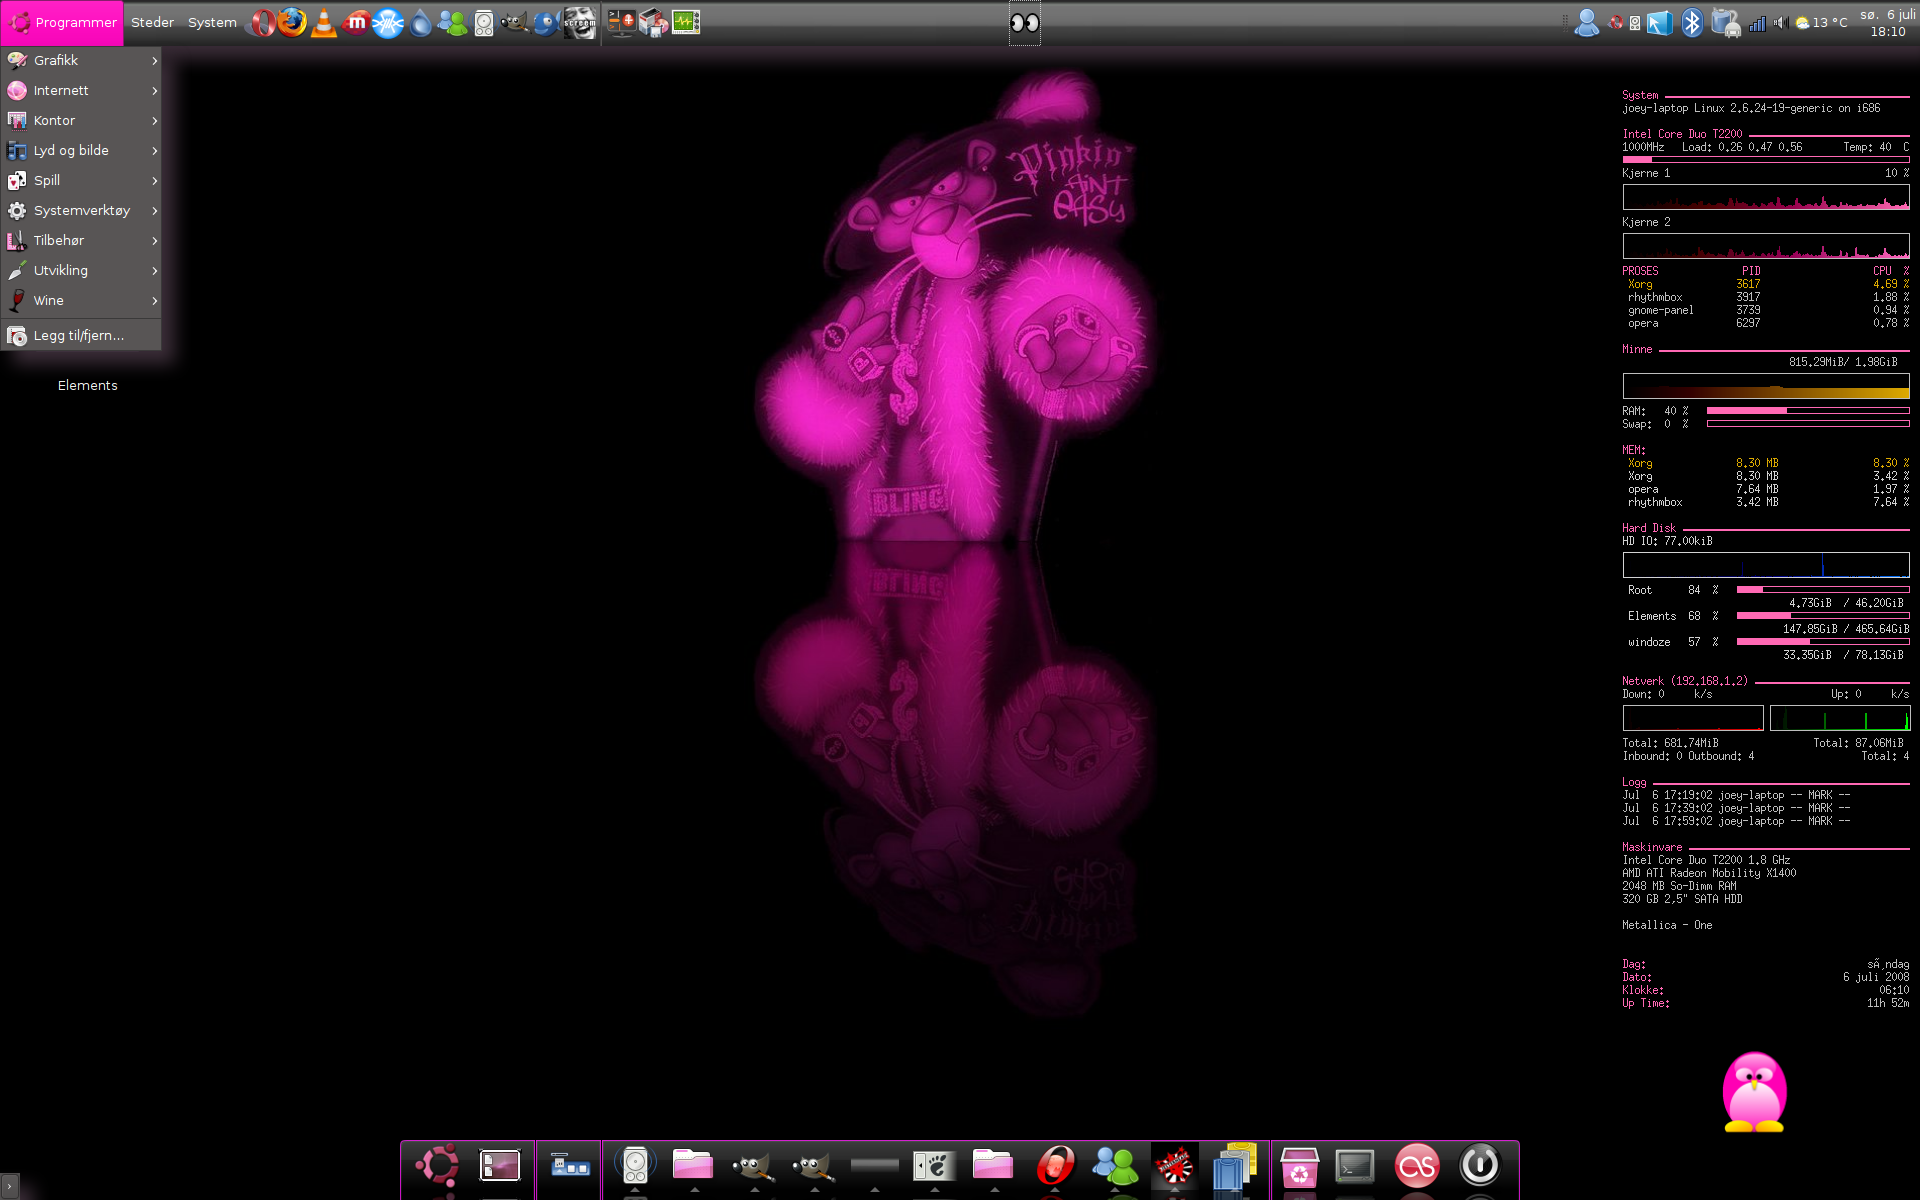The height and width of the screenshot is (1200, 1920).
Task: Expand the Internett submenu
Action: point(81,90)
